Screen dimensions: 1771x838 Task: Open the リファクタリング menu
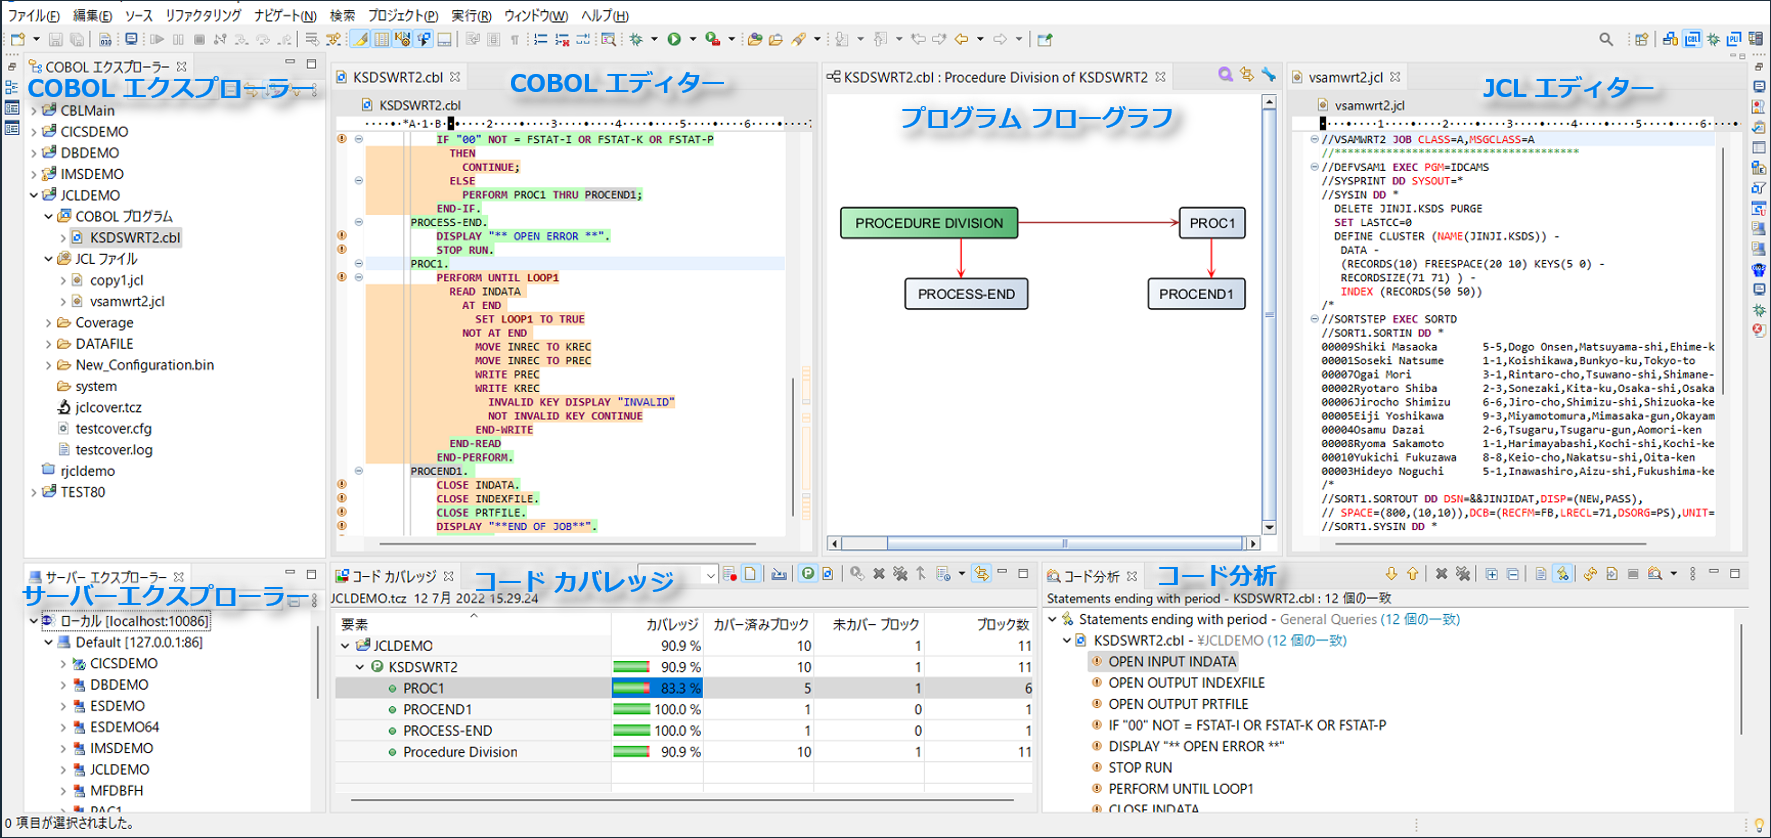click(x=203, y=15)
